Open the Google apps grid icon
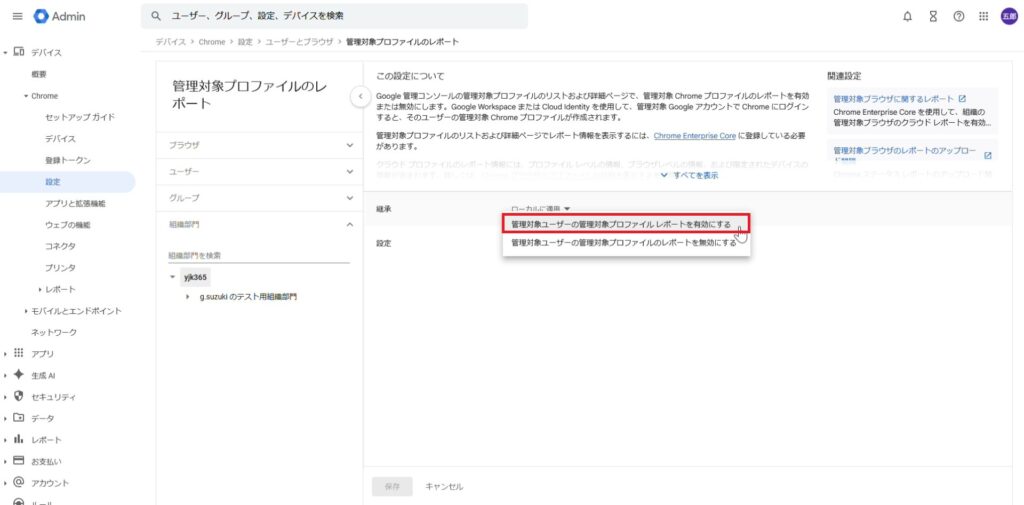 tap(983, 16)
